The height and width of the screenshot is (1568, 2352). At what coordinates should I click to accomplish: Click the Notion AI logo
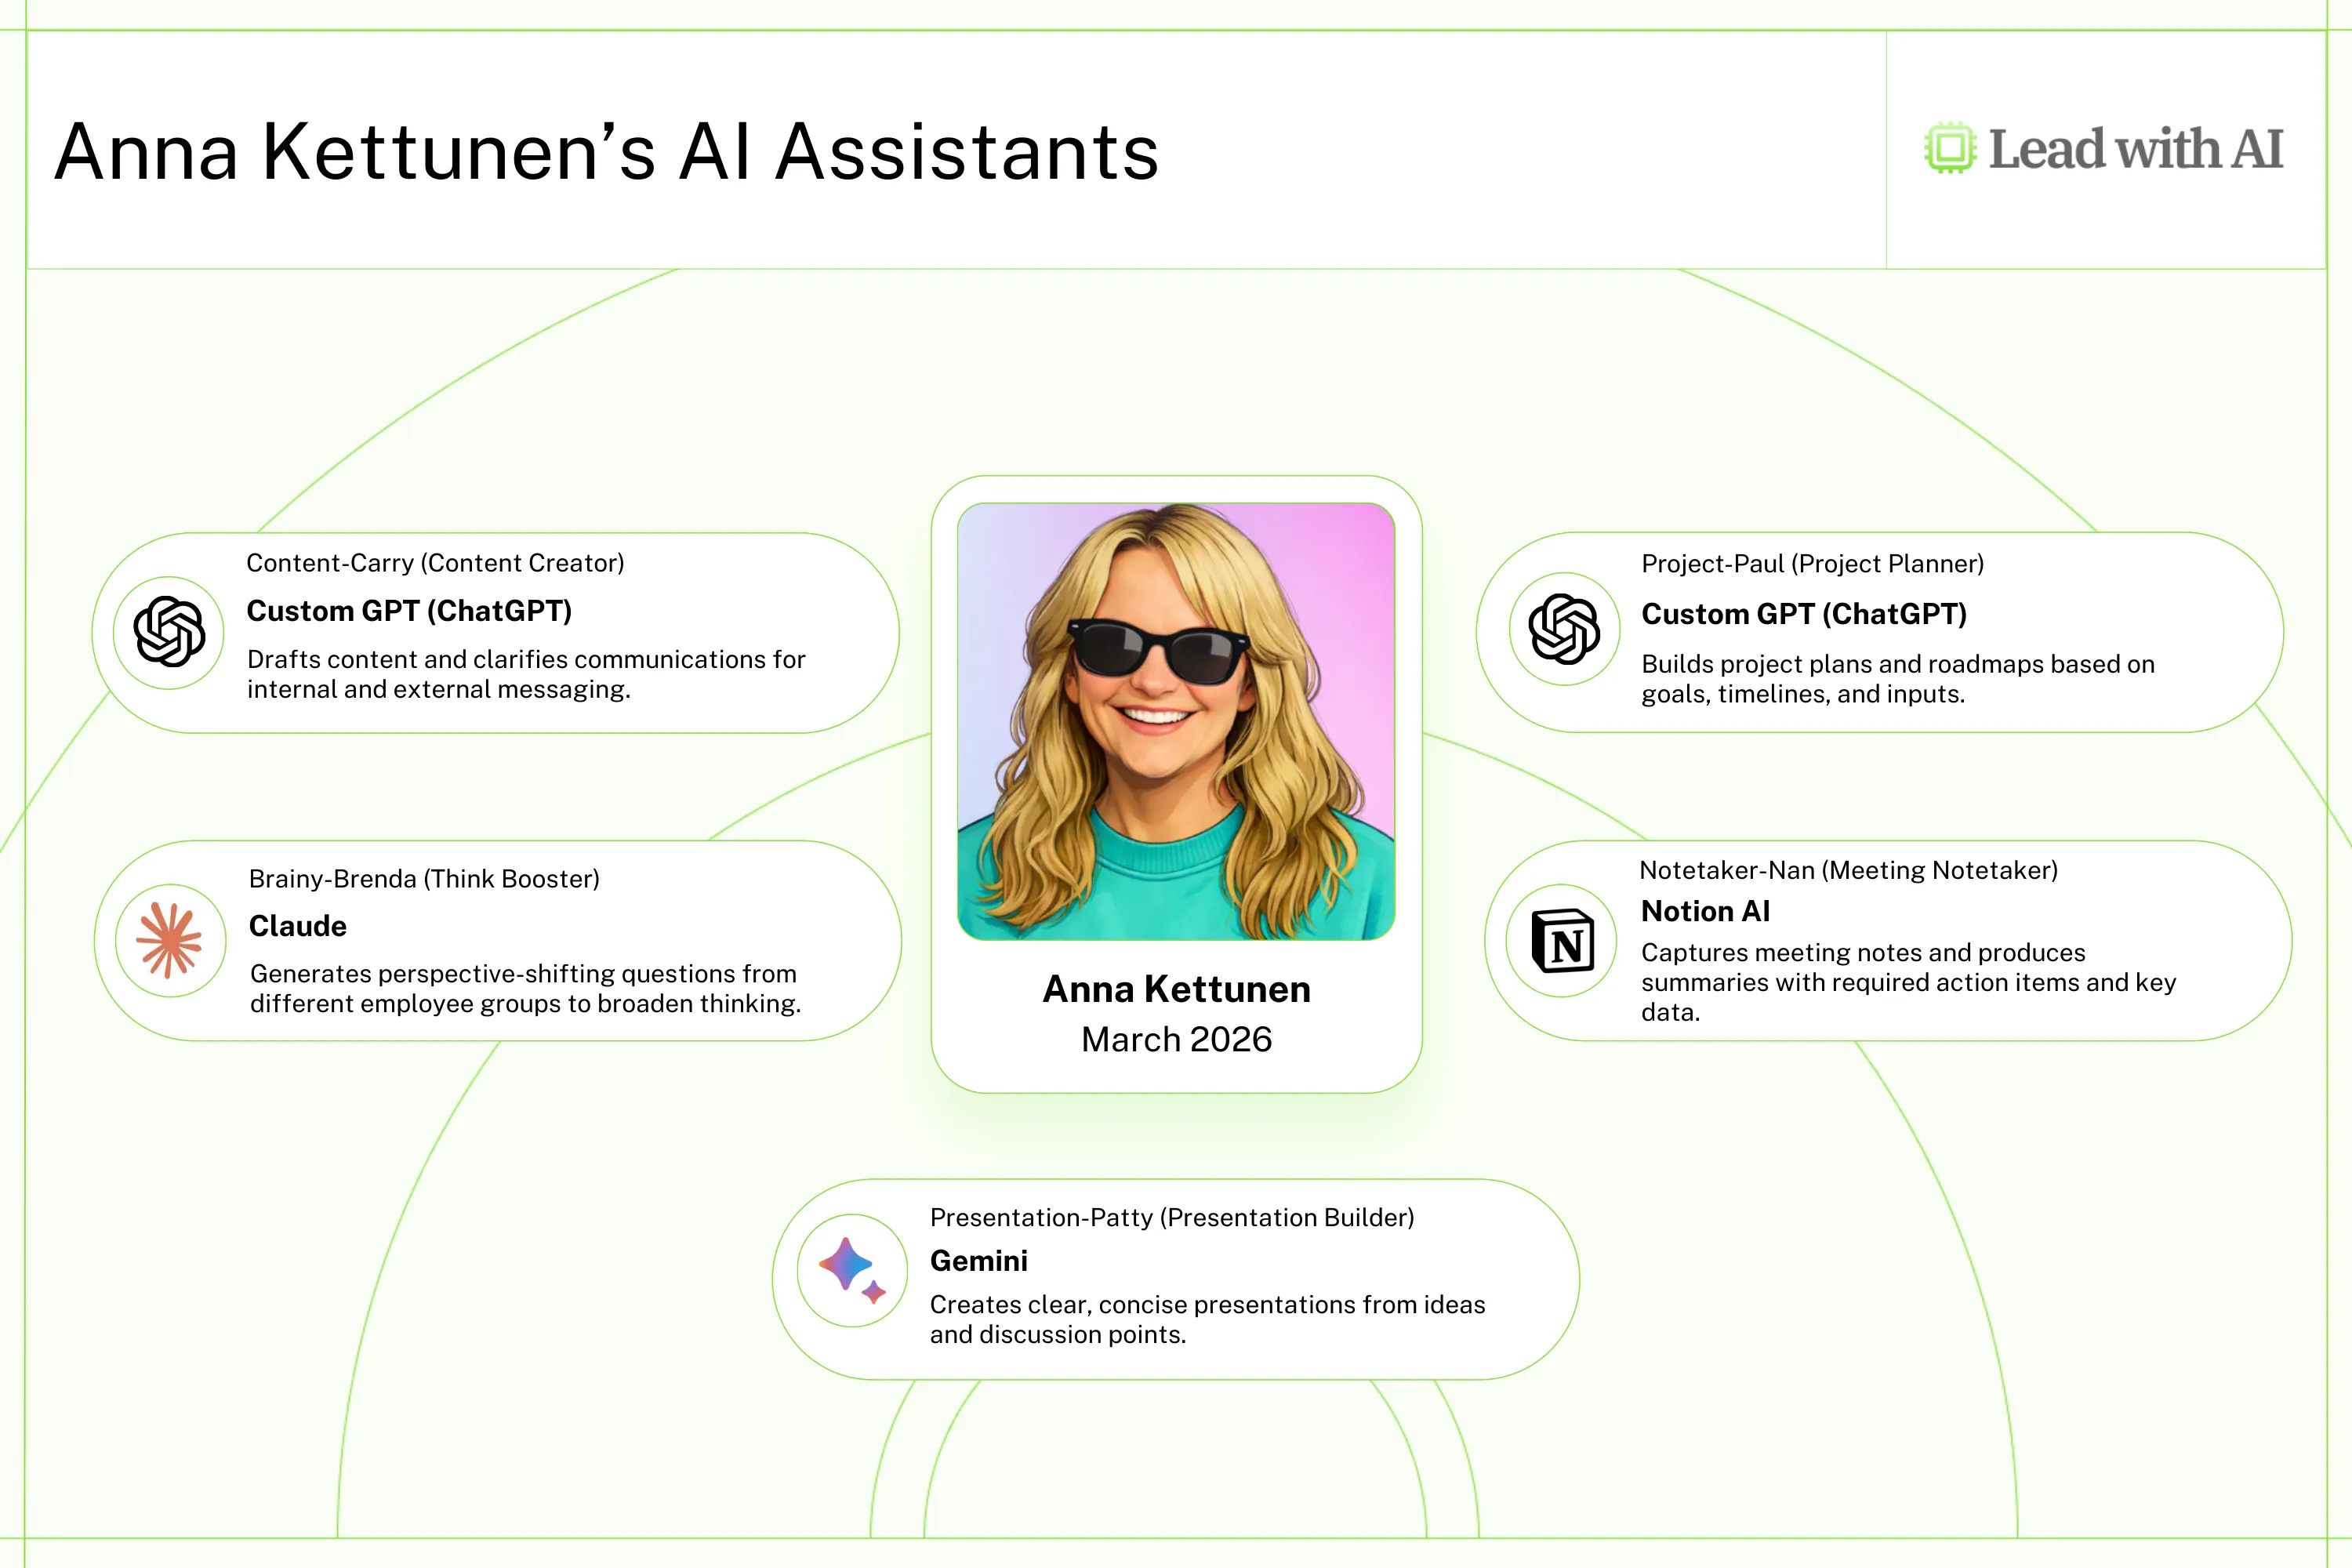[x=1563, y=941]
